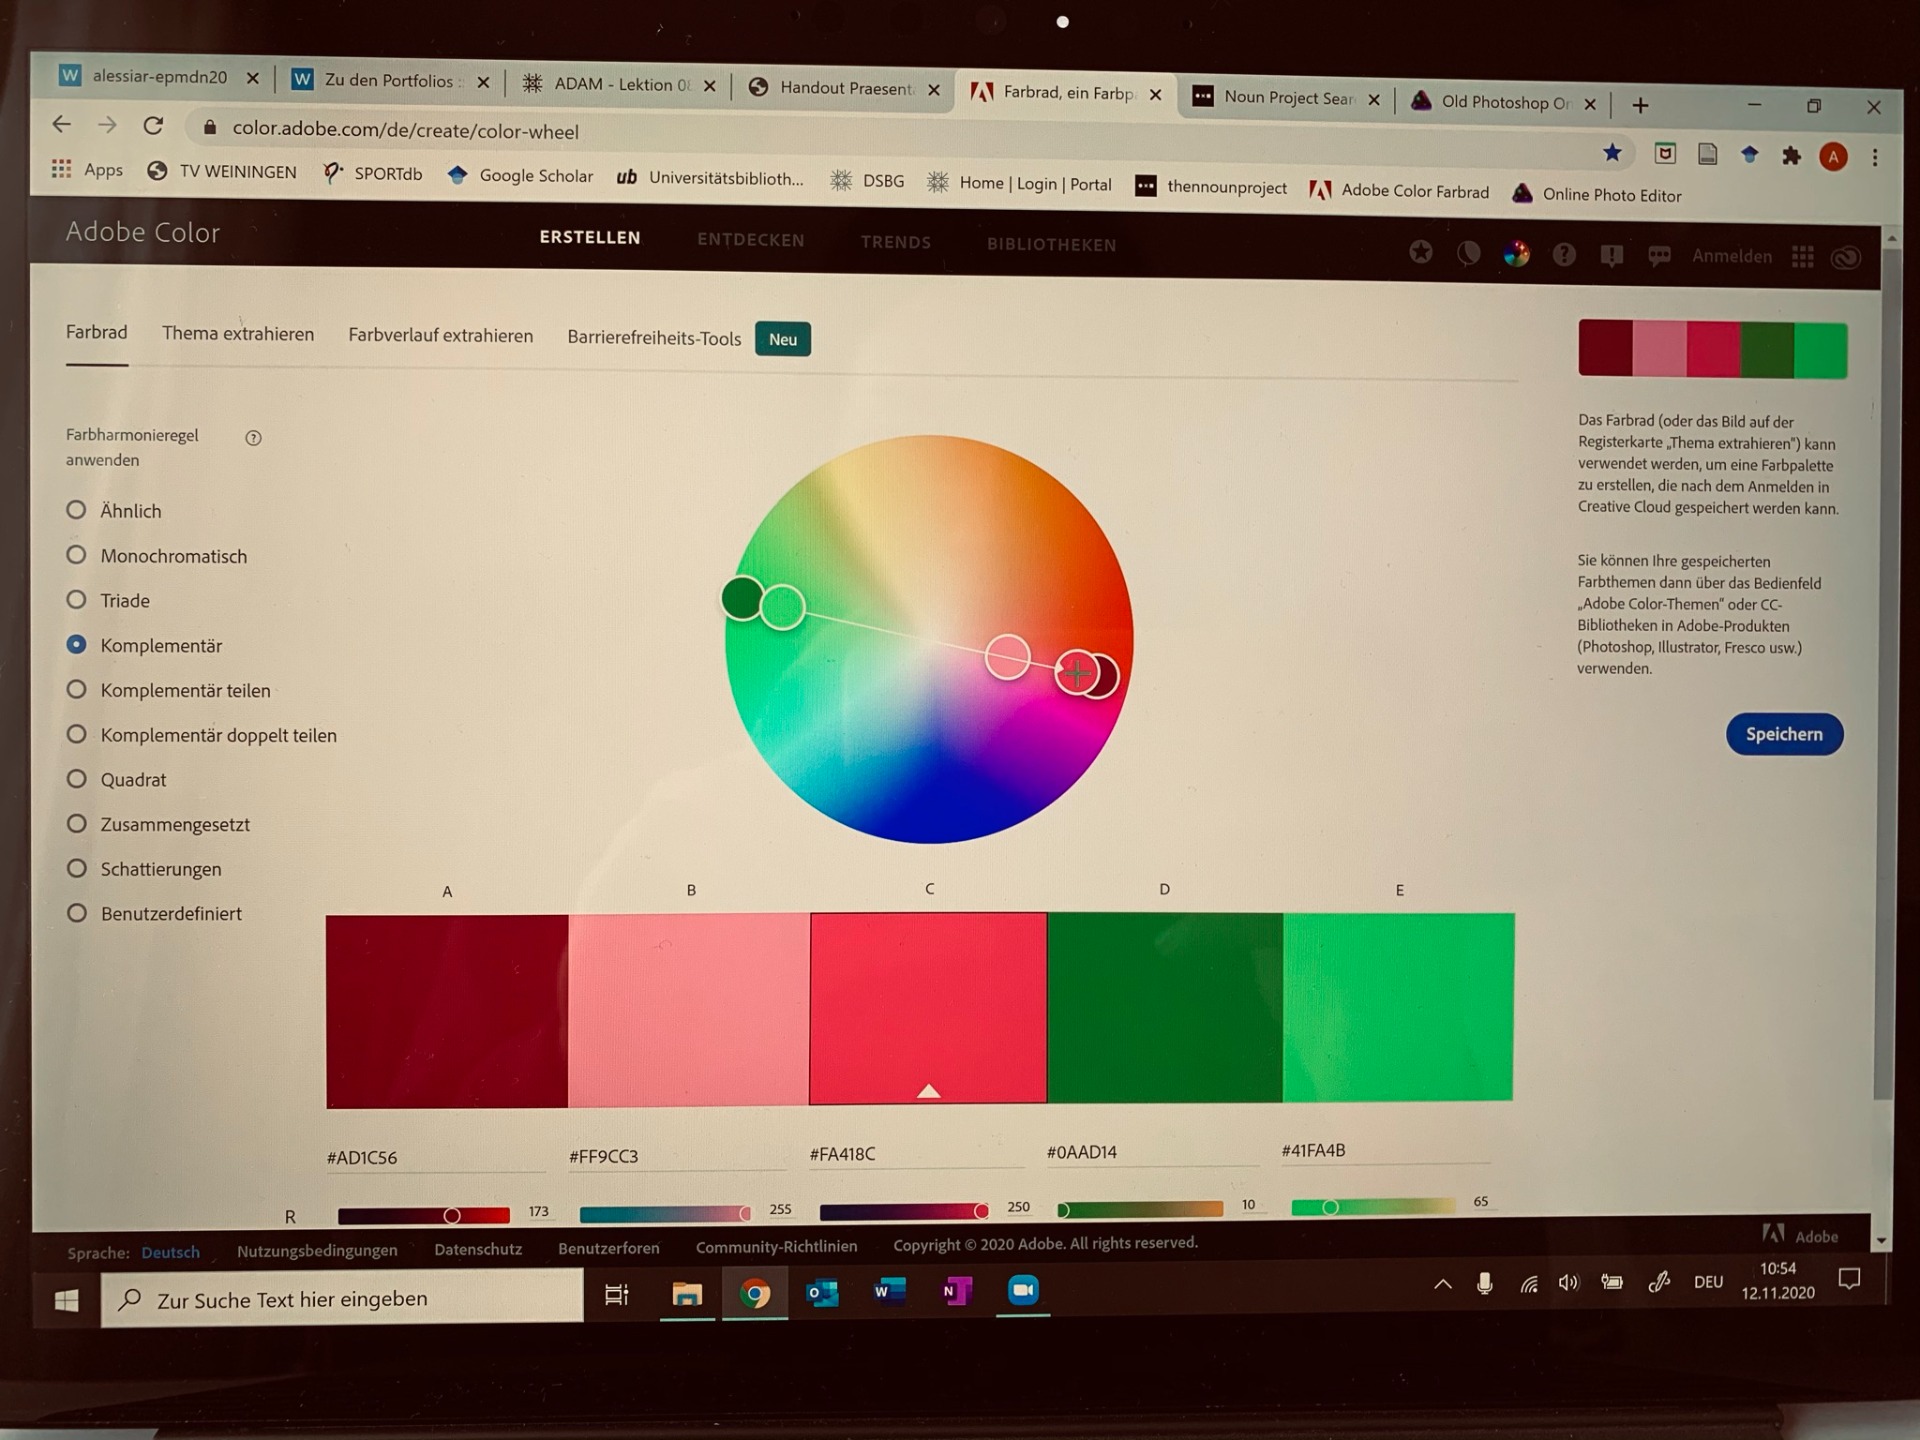Open the McAfee extension icon in Chrome
This screenshot has height=1440, width=1920.
coord(1665,153)
